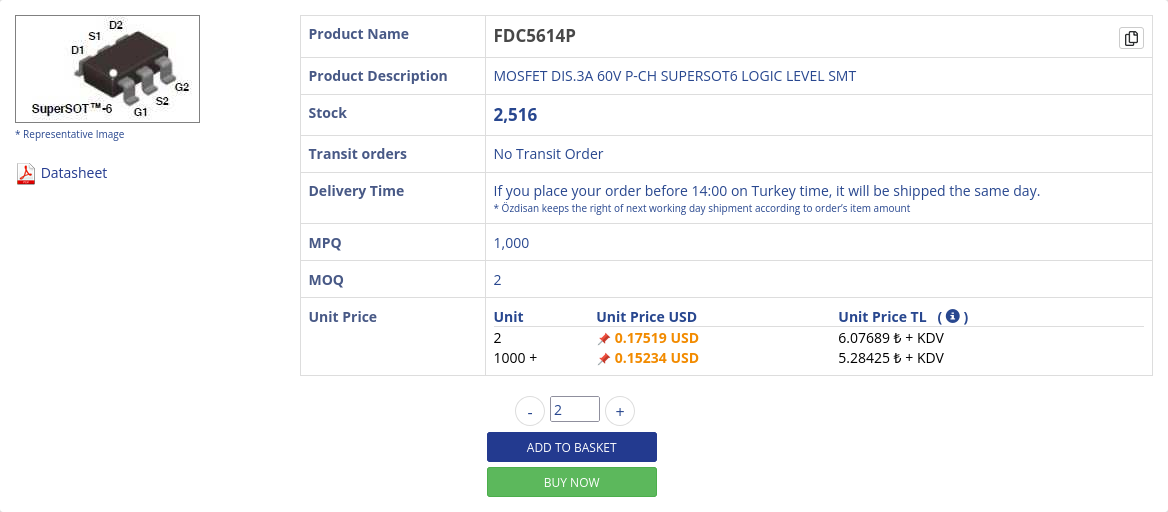
Task: Select the 0.15234 USD bulk price
Action: tap(656, 358)
